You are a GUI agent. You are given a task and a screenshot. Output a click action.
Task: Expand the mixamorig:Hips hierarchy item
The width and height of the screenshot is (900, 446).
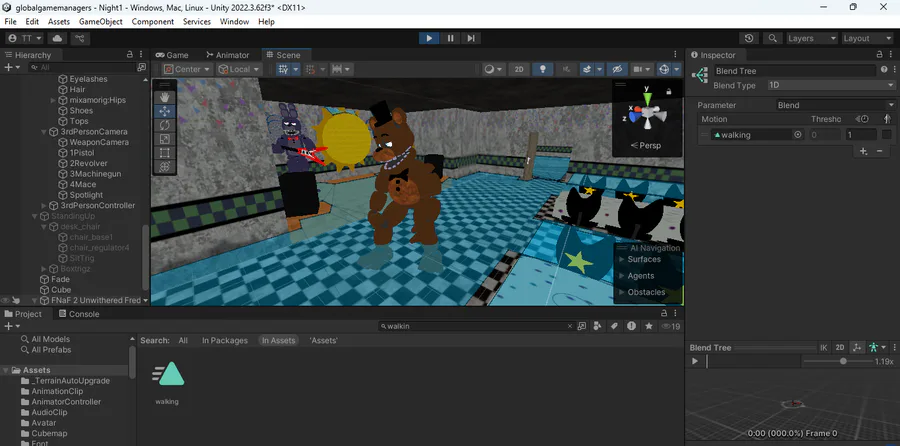point(53,100)
